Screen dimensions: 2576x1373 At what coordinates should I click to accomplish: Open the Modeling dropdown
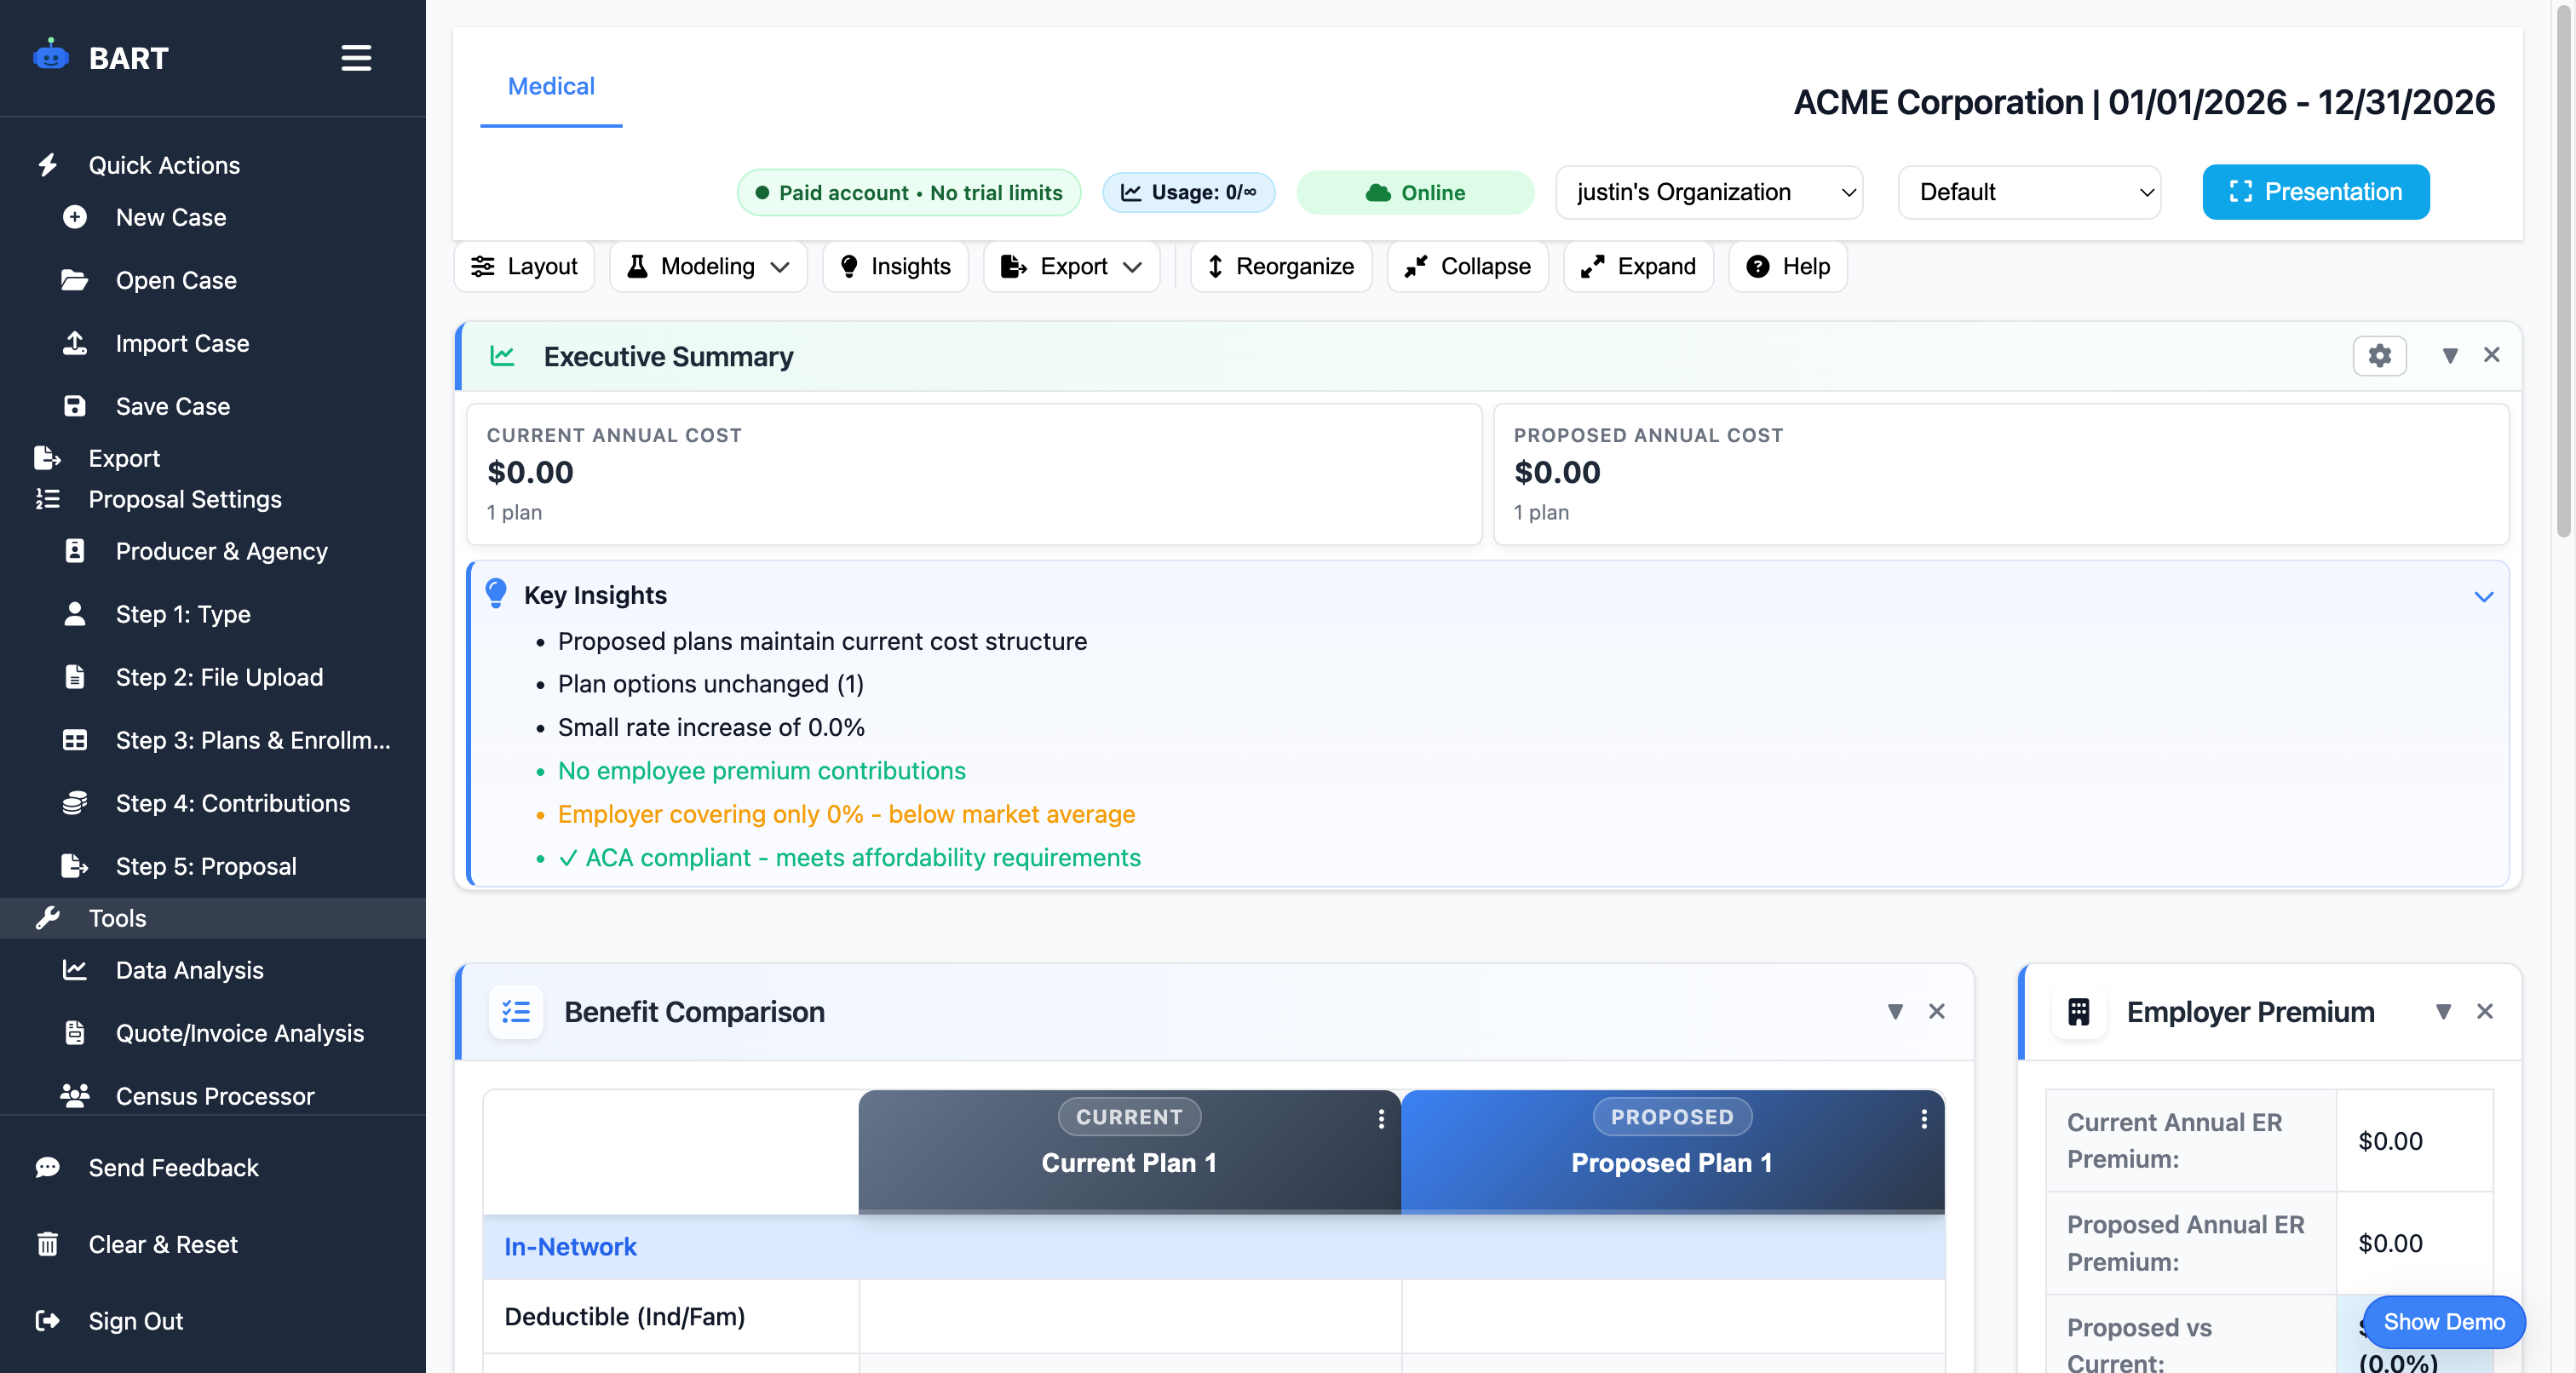(x=708, y=266)
